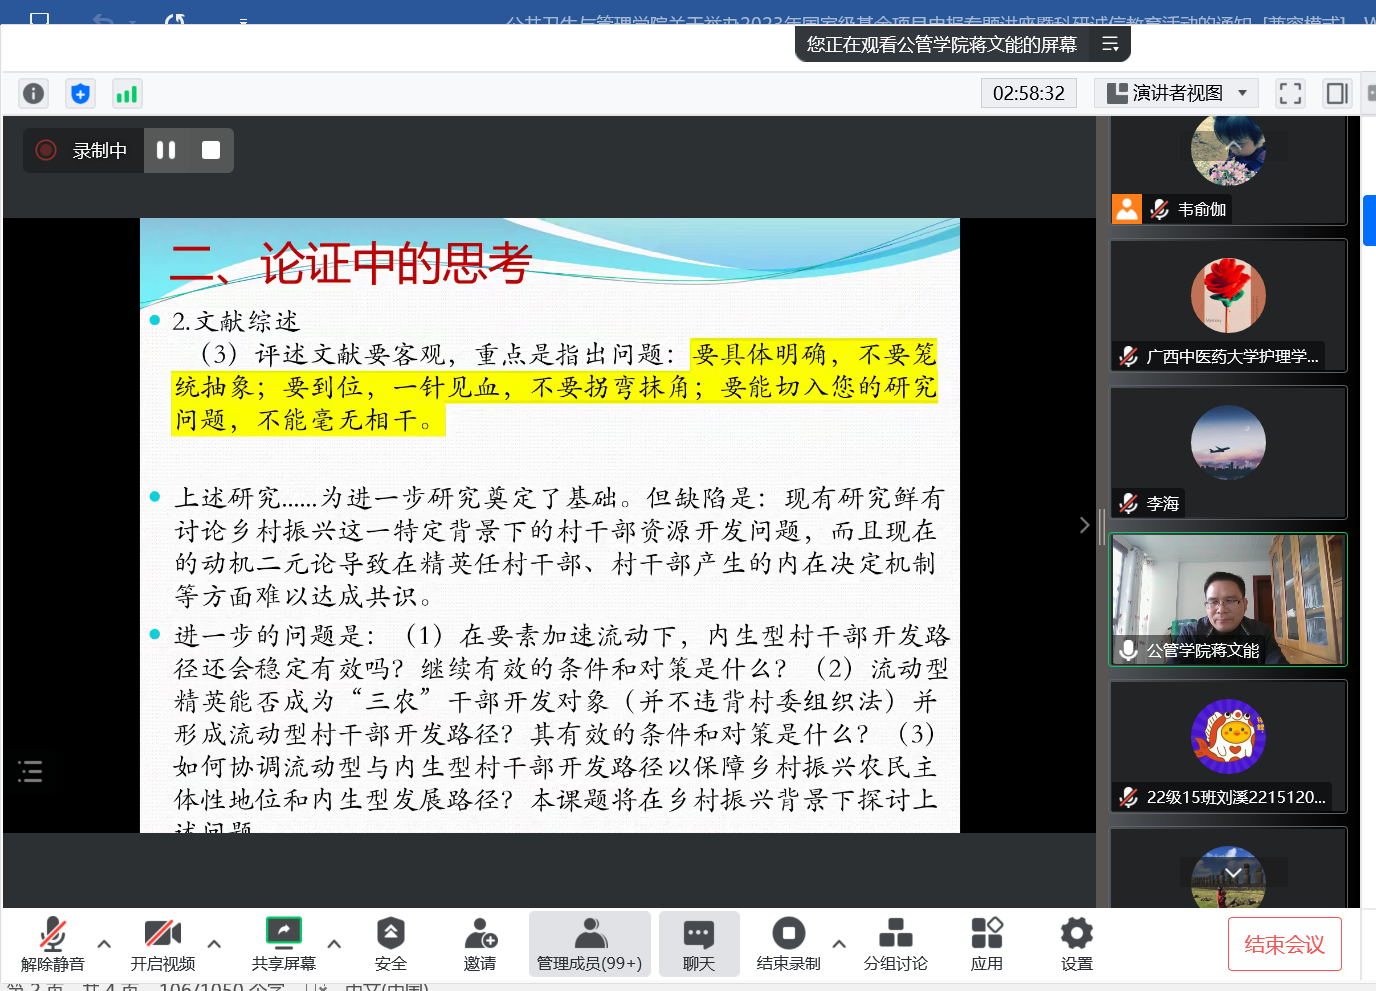Open Breakout Rooms (分组讨论)
This screenshot has width=1376, height=991.
tap(895, 944)
